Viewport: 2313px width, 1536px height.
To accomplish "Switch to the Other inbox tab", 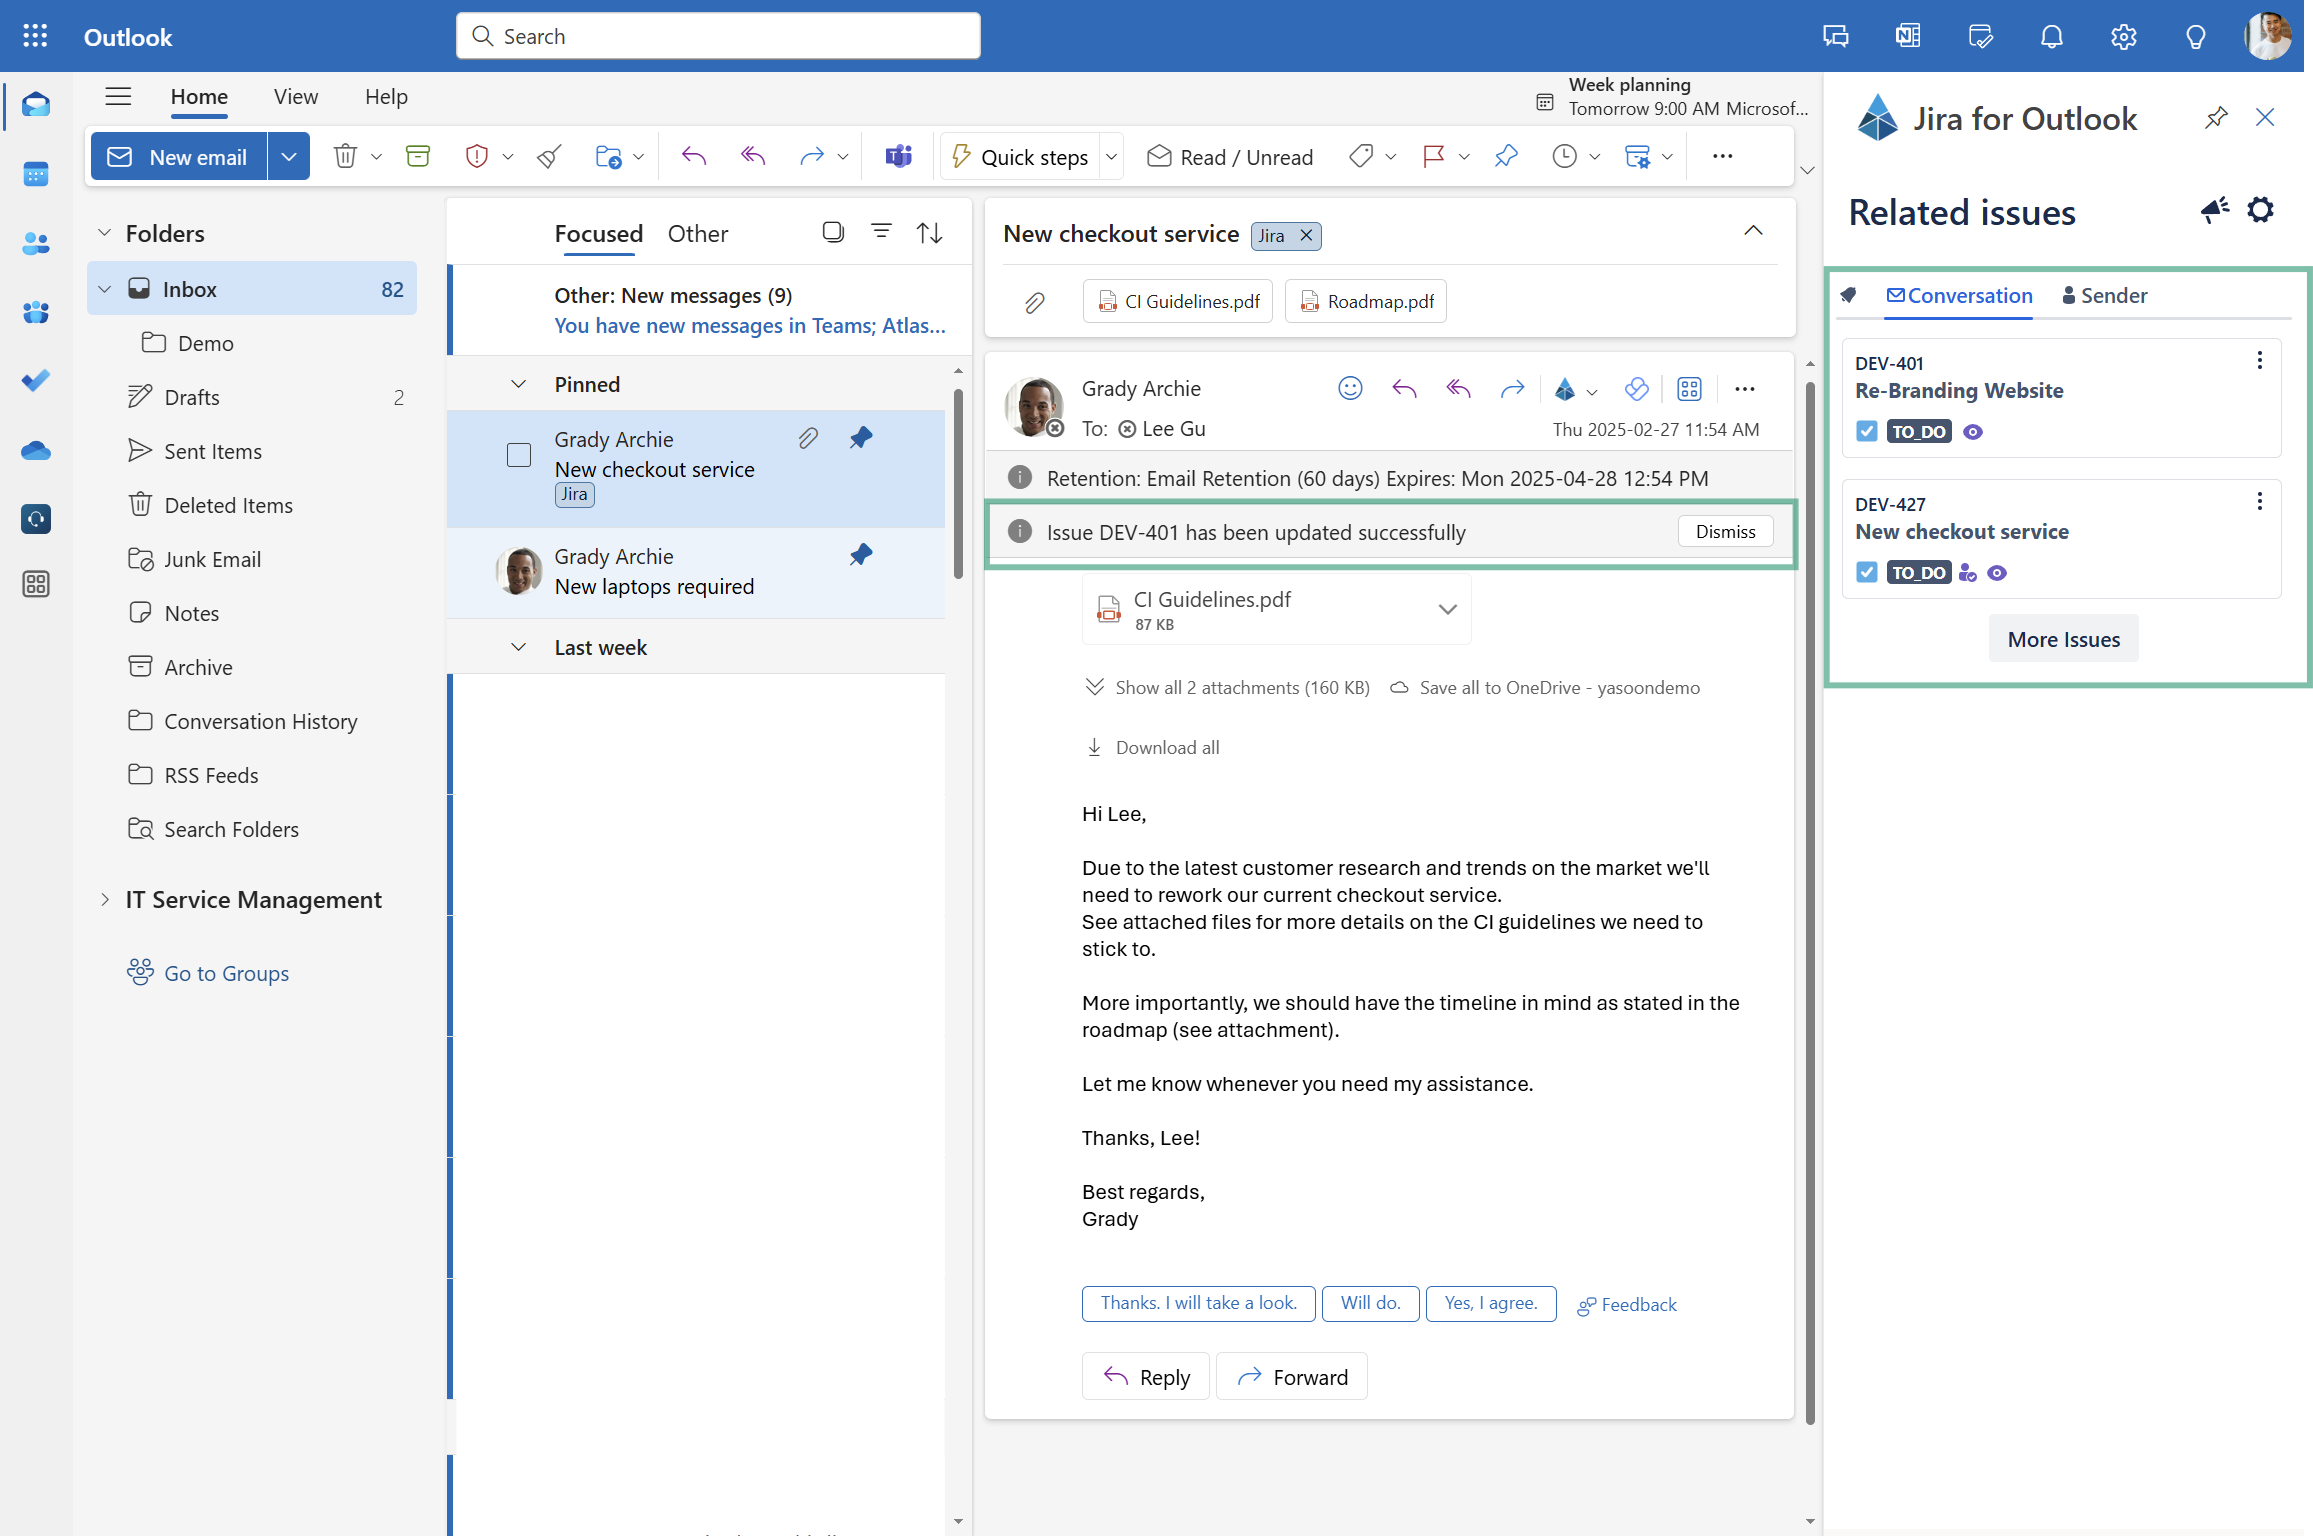I will 697,233.
